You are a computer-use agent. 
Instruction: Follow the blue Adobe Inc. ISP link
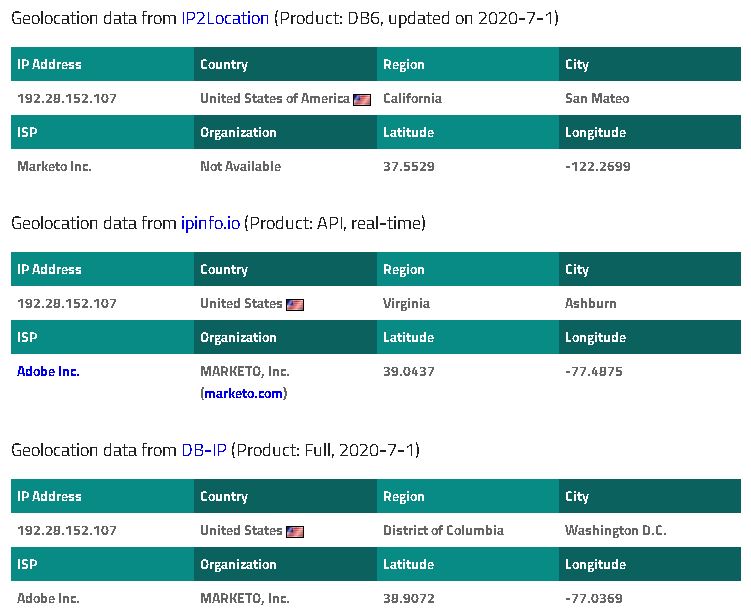[x=48, y=371]
